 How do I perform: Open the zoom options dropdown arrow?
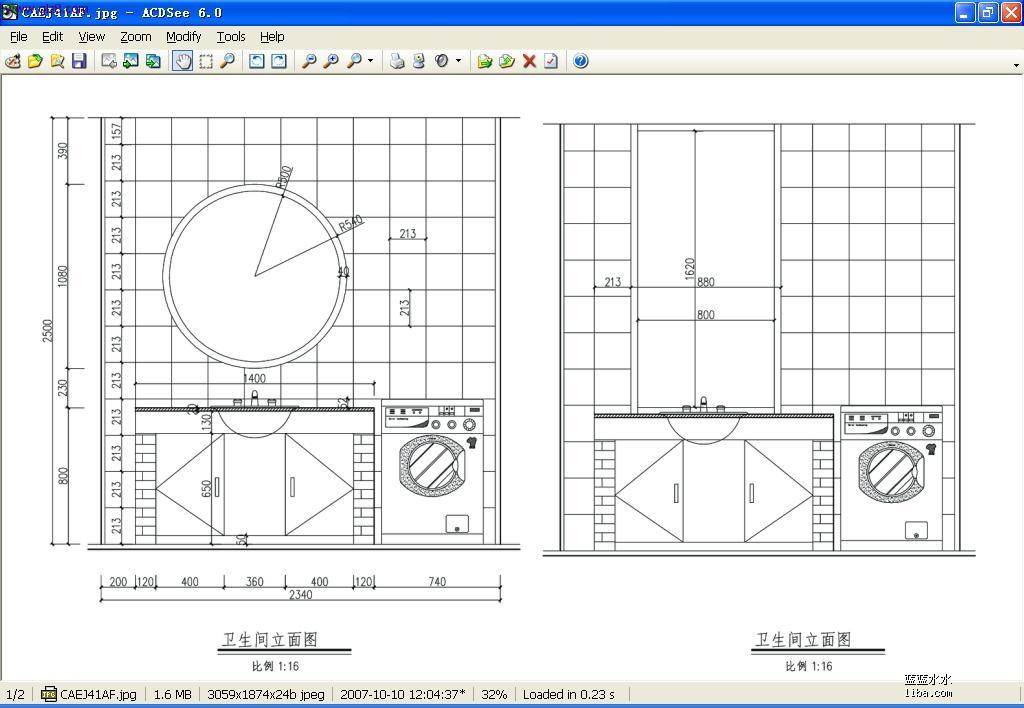370,61
